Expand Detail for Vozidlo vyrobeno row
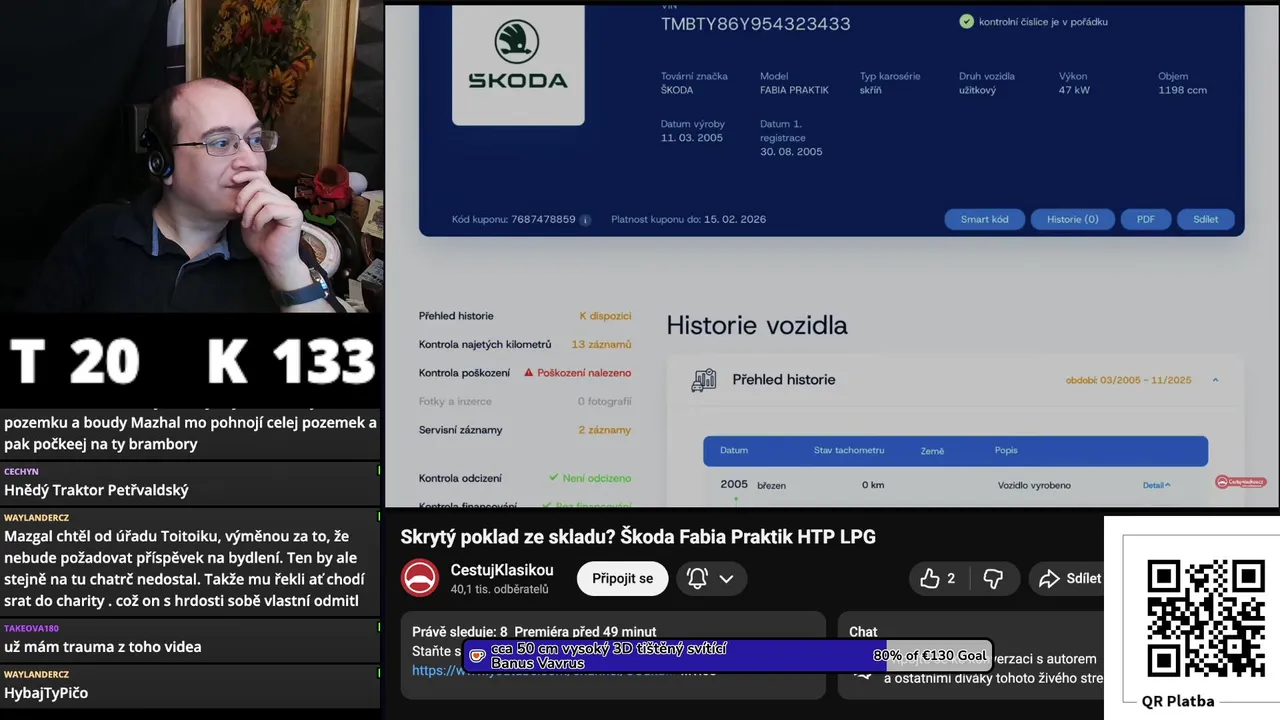 pos(1156,485)
